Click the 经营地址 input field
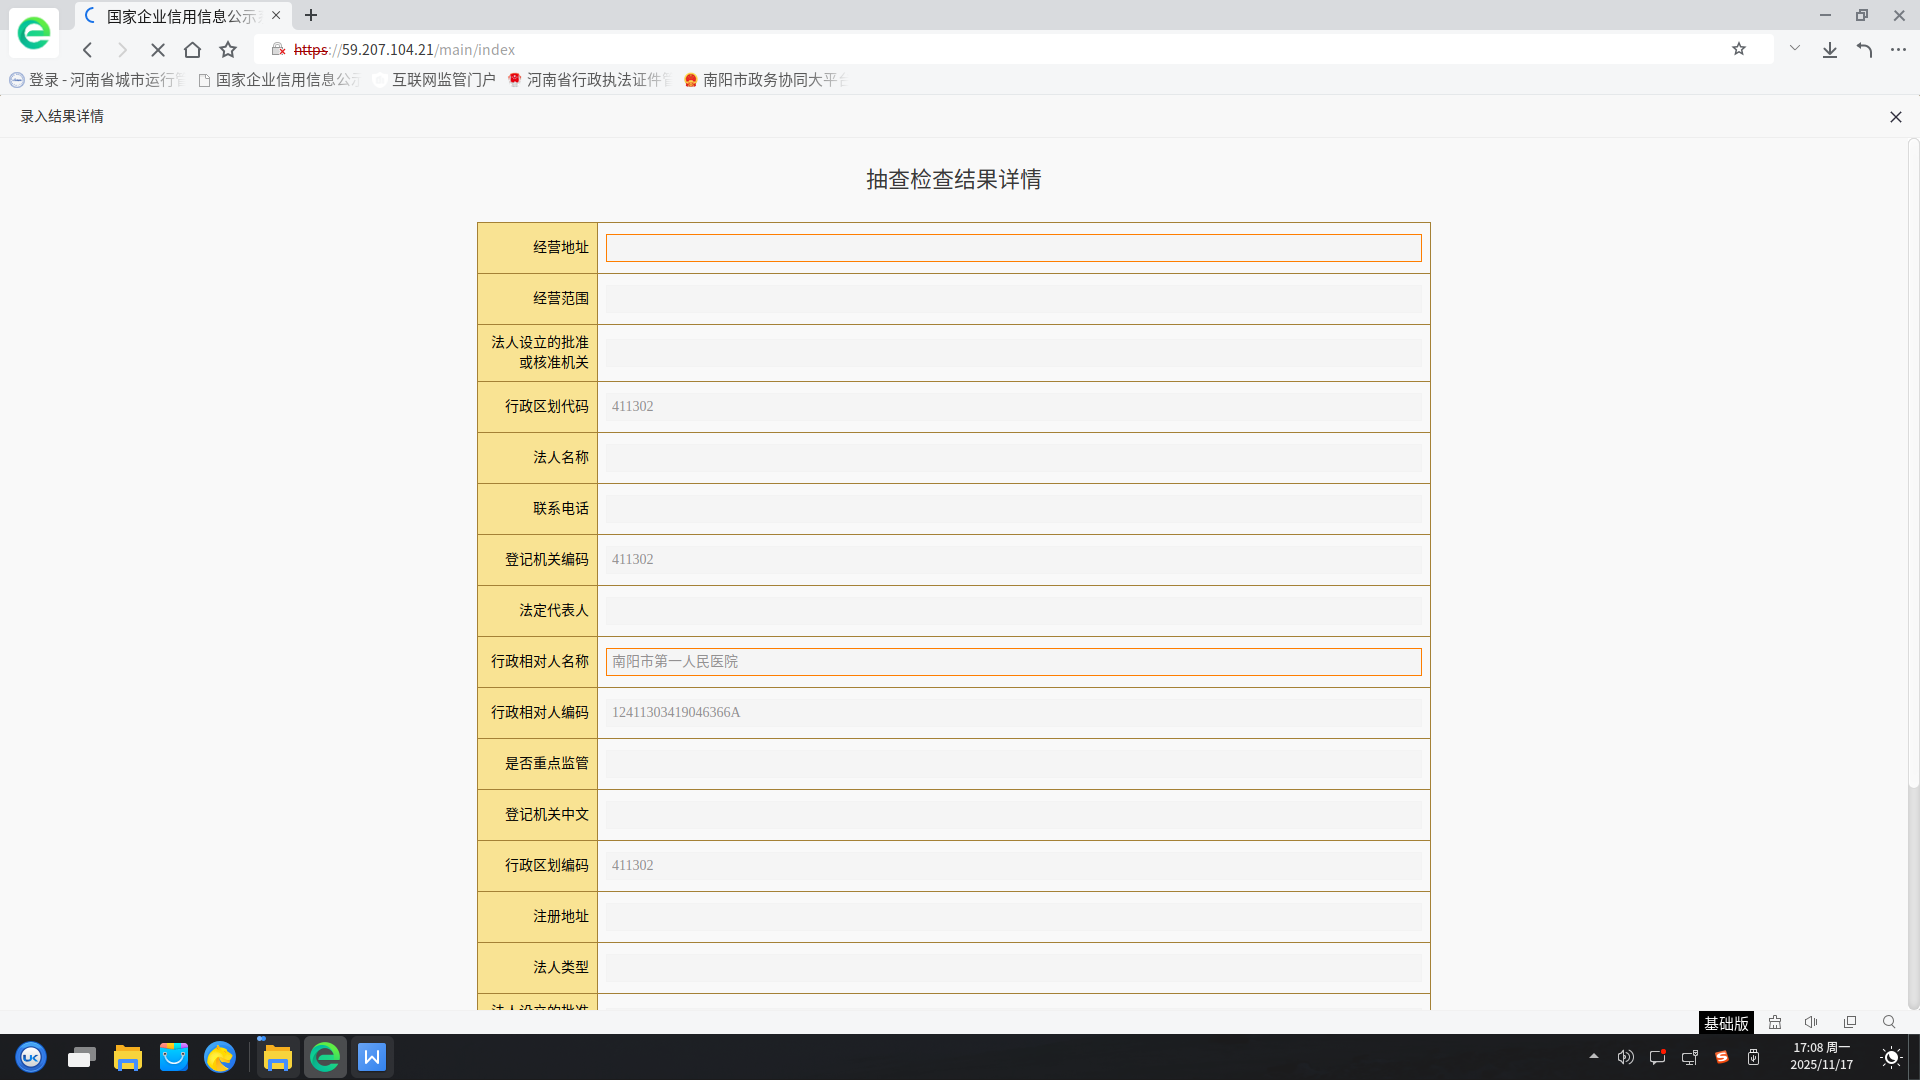The height and width of the screenshot is (1080, 1920). tap(1012, 248)
